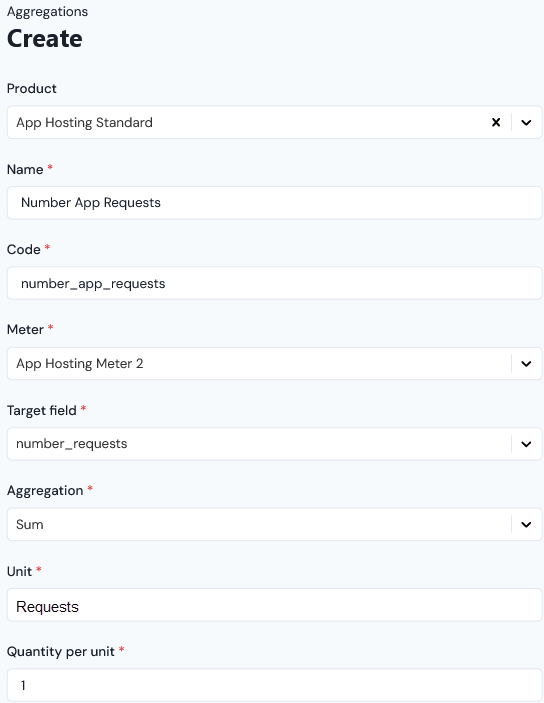Viewport: 544px width, 703px height.
Task: Expand the Target field chevron
Action: click(526, 444)
